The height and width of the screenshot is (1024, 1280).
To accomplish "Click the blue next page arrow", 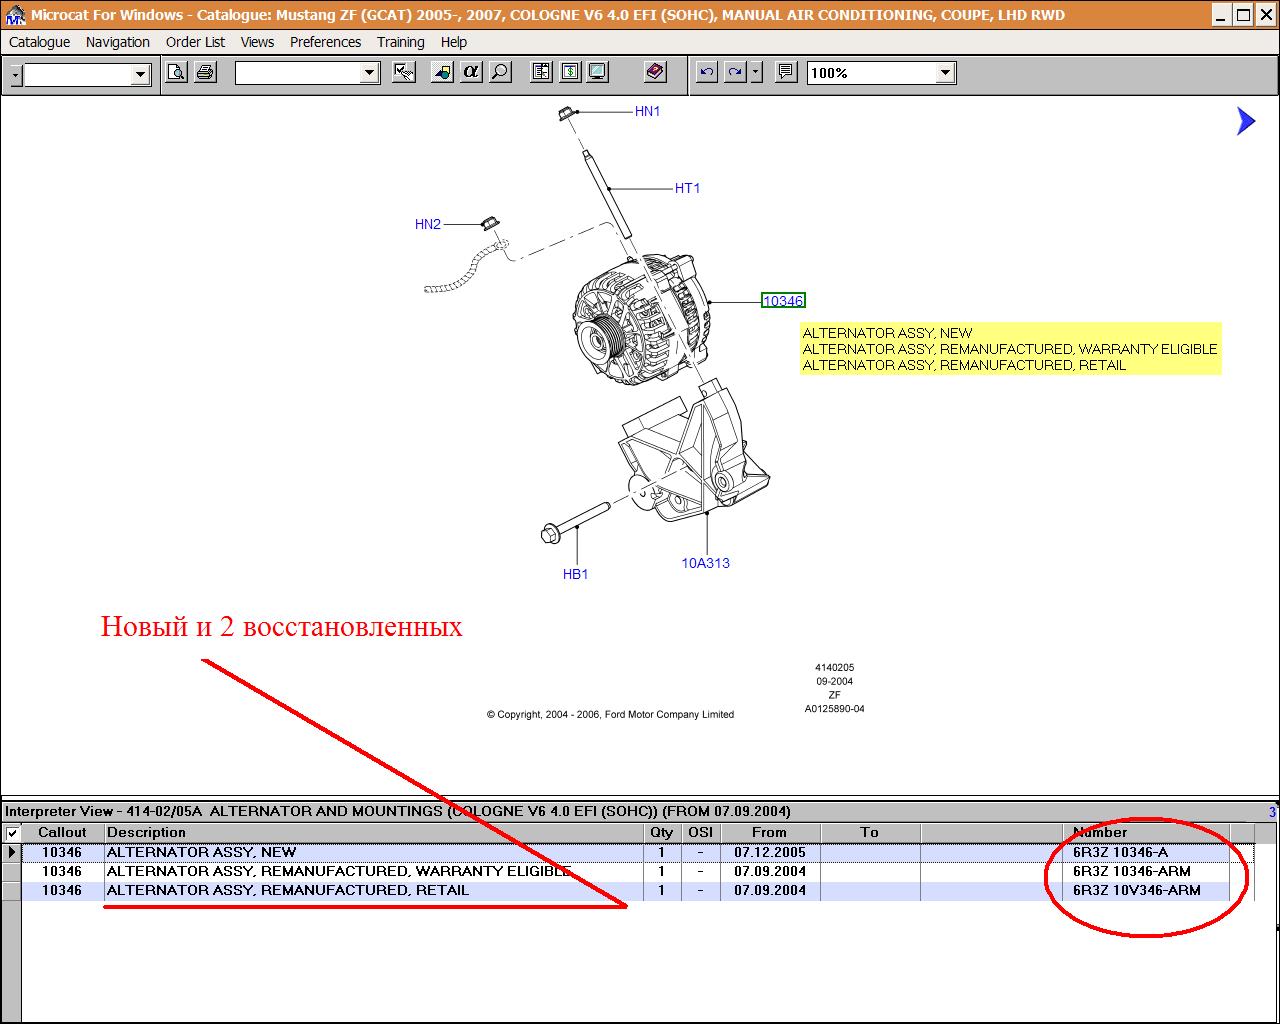I will (1245, 121).
